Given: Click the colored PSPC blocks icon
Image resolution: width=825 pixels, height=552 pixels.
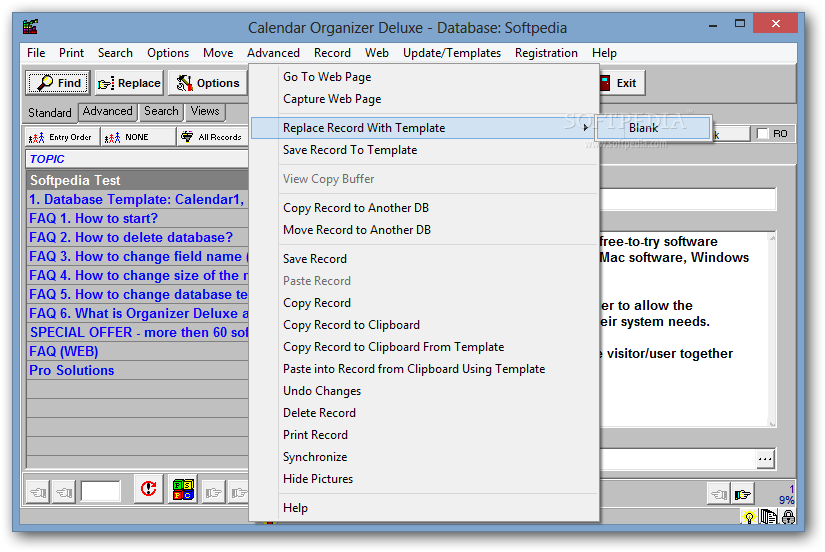Looking at the screenshot, I should [183, 489].
